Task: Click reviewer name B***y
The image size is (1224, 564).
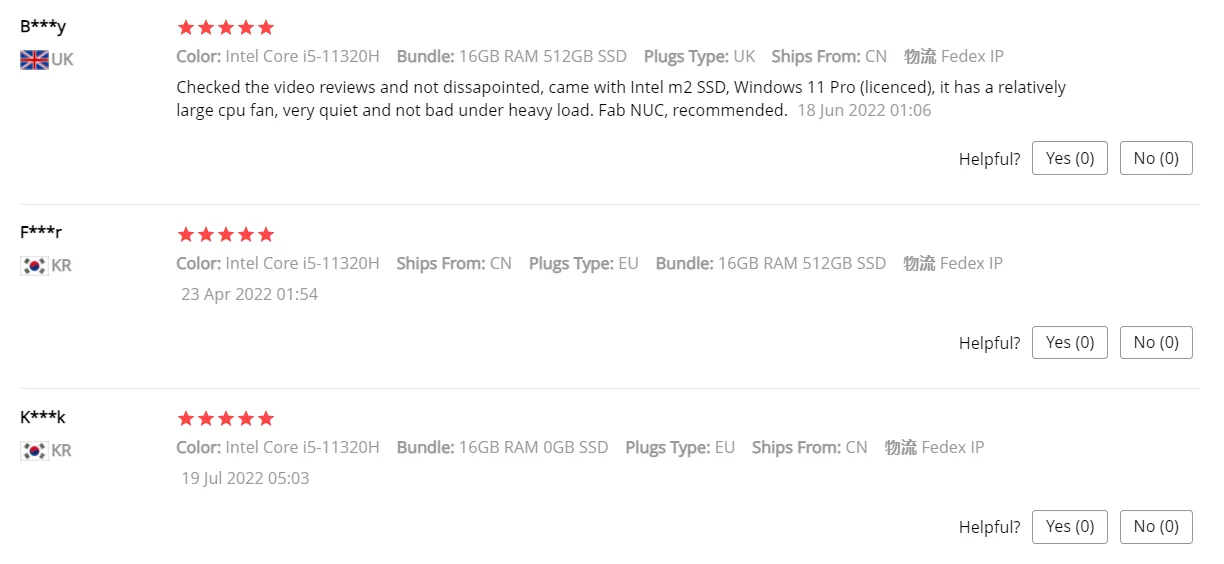Action: [x=43, y=26]
